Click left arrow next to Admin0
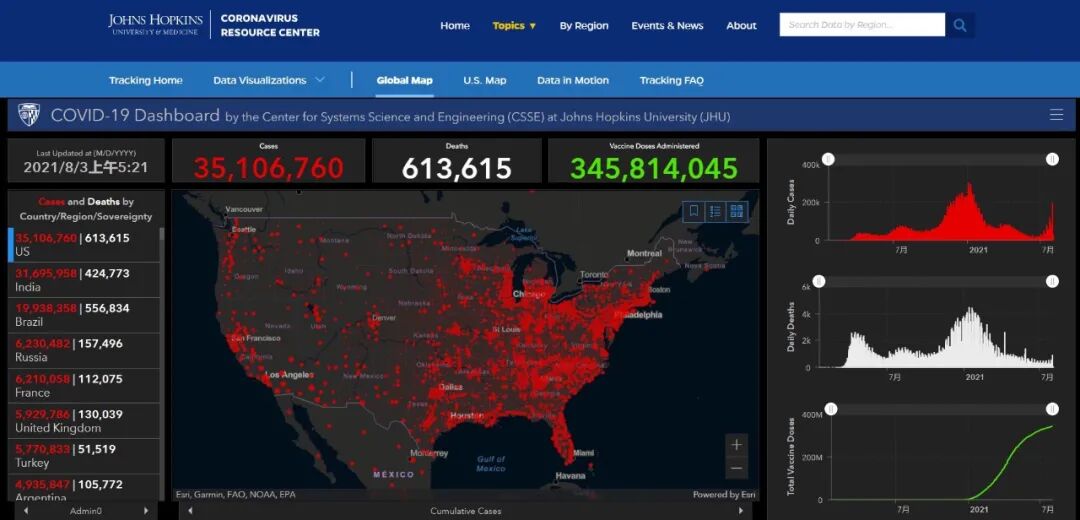Screen dimensions: 1080x520 click(x=25, y=511)
